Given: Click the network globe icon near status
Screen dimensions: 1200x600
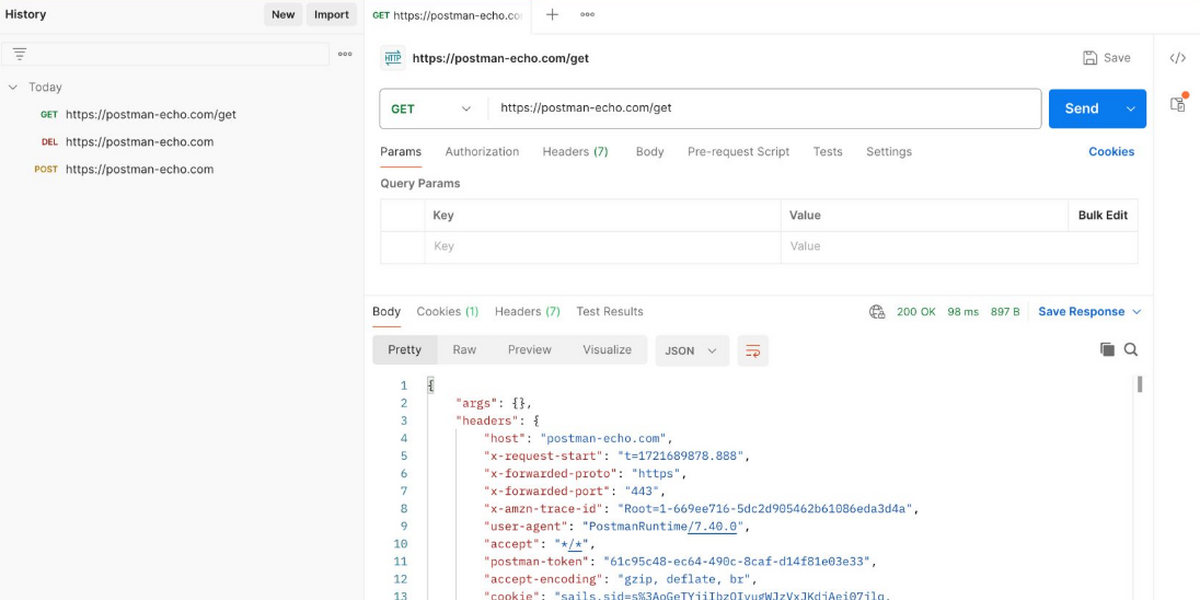Looking at the screenshot, I should point(877,312).
